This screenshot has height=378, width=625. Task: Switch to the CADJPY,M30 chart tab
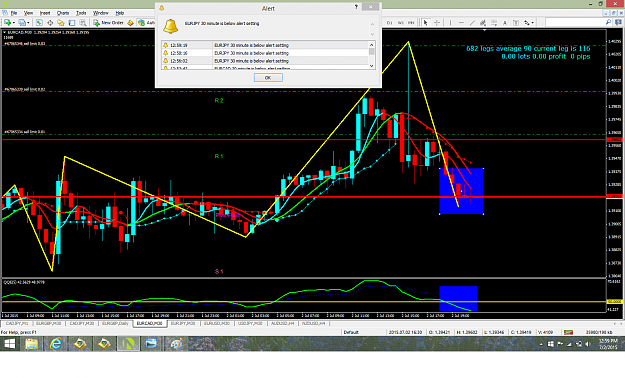[x=81, y=323]
